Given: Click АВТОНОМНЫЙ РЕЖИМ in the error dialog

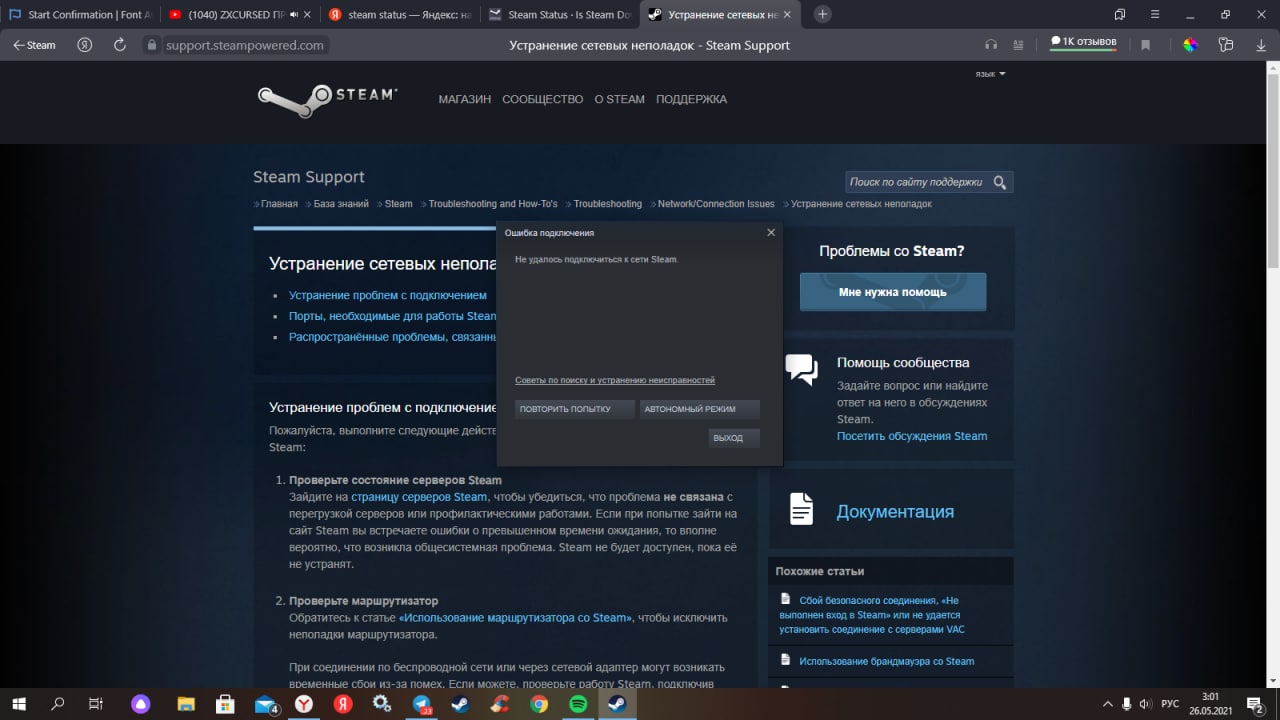Looking at the screenshot, I should [700, 409].
